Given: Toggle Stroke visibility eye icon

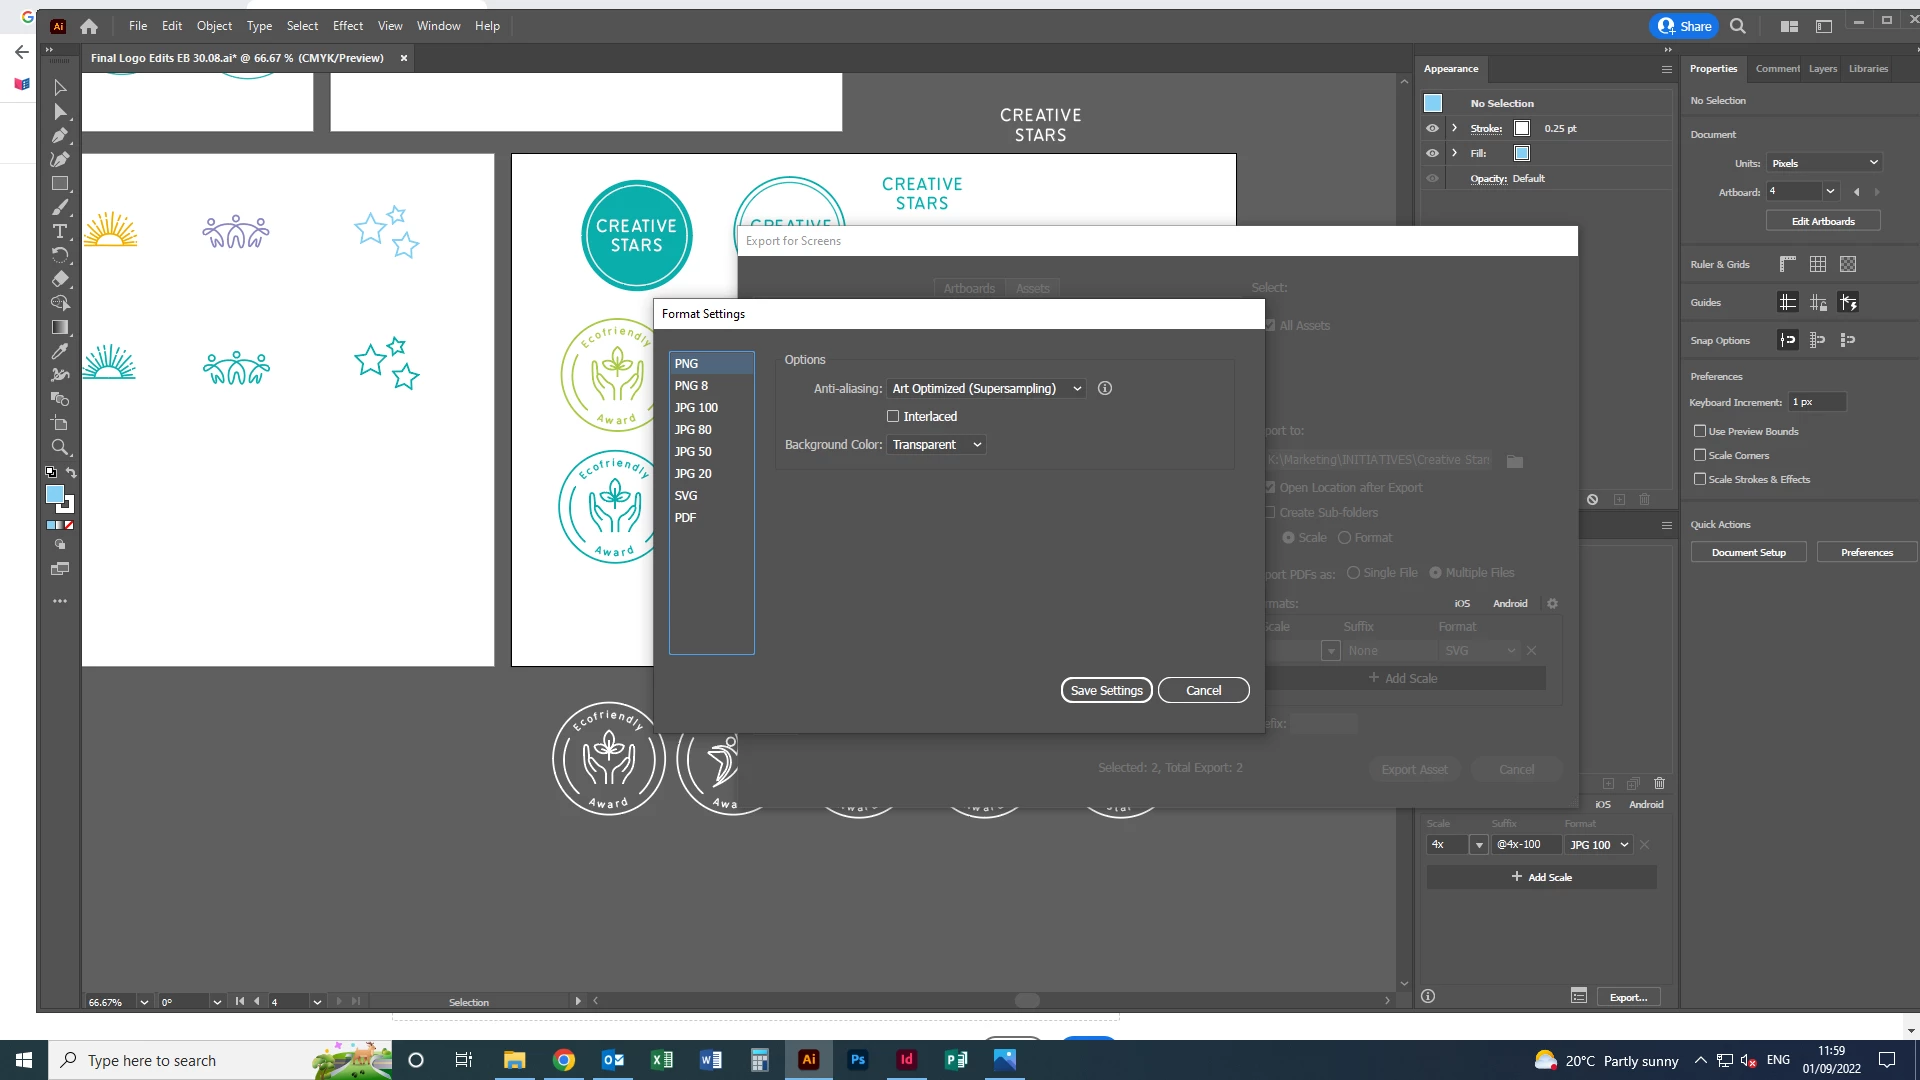Looking at the screenshot, I should [1432, 128].
